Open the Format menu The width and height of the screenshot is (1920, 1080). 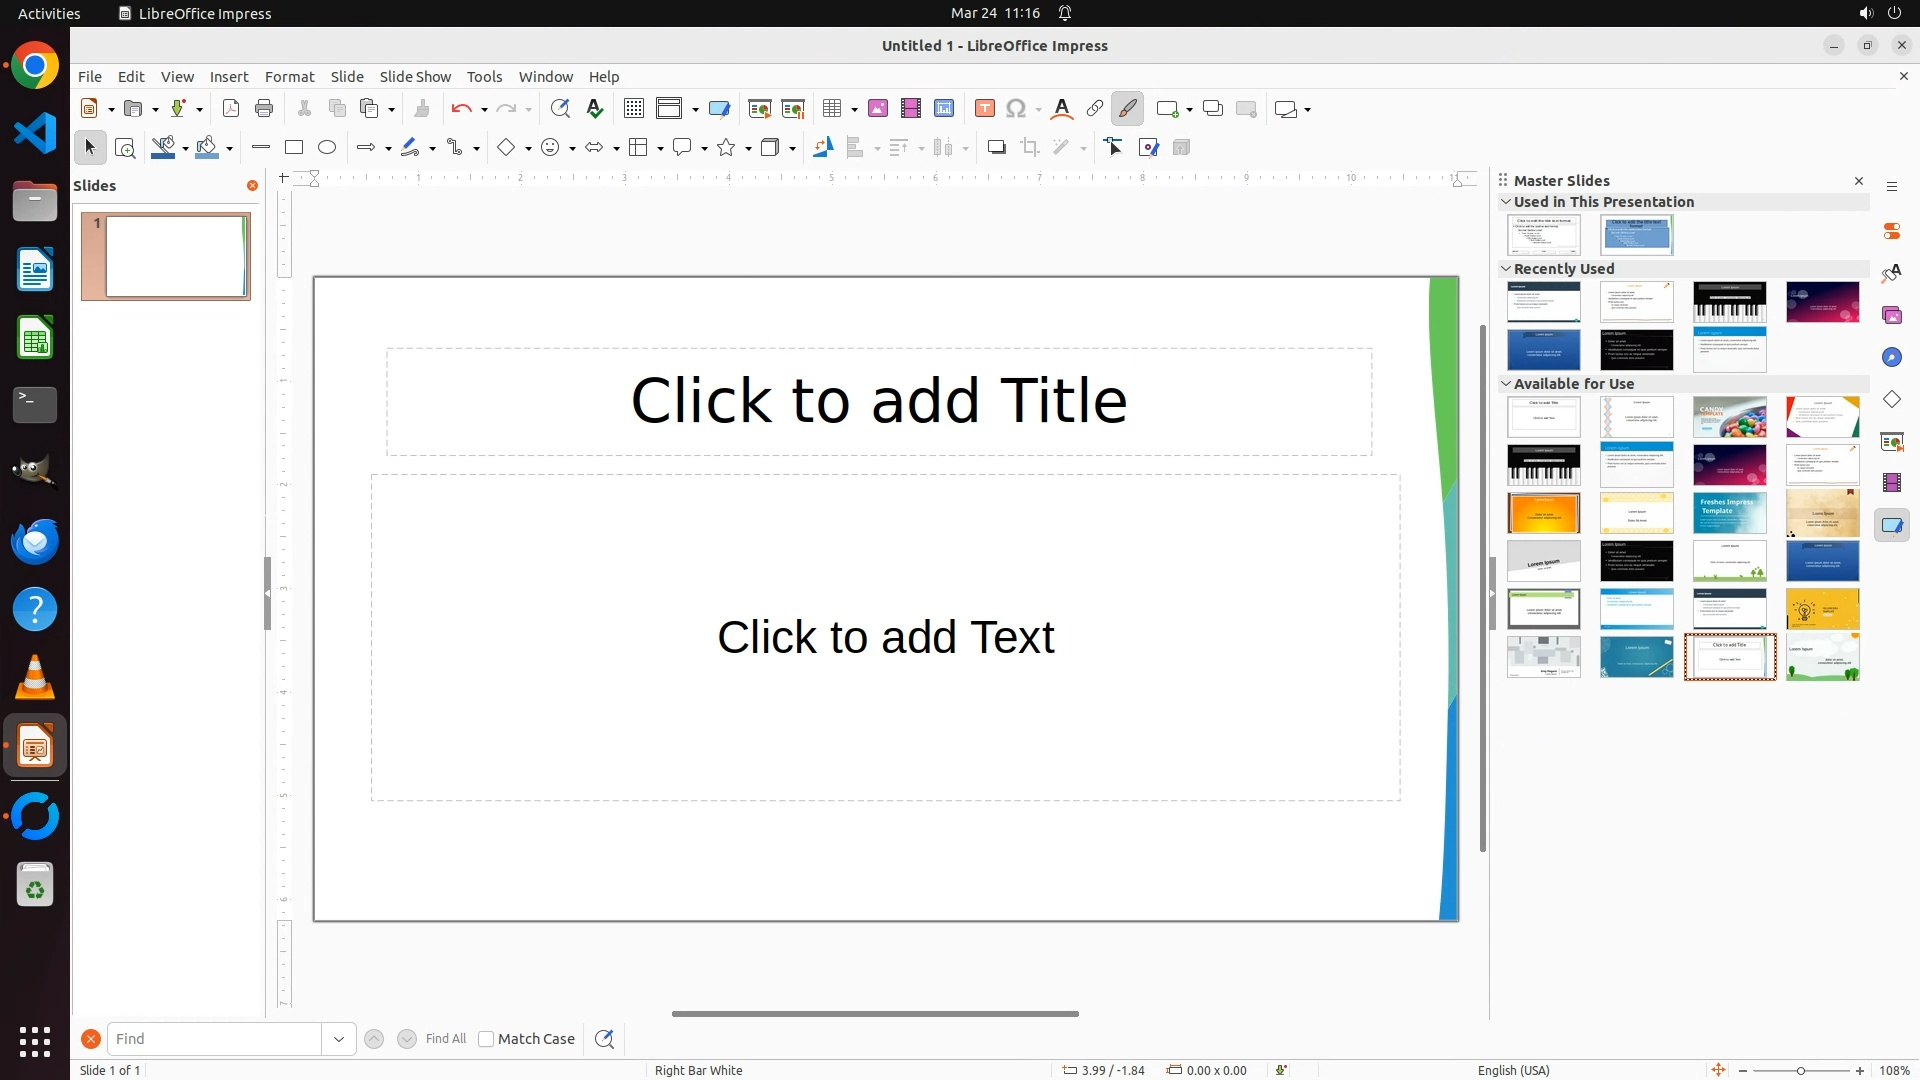tap(289, 76)
